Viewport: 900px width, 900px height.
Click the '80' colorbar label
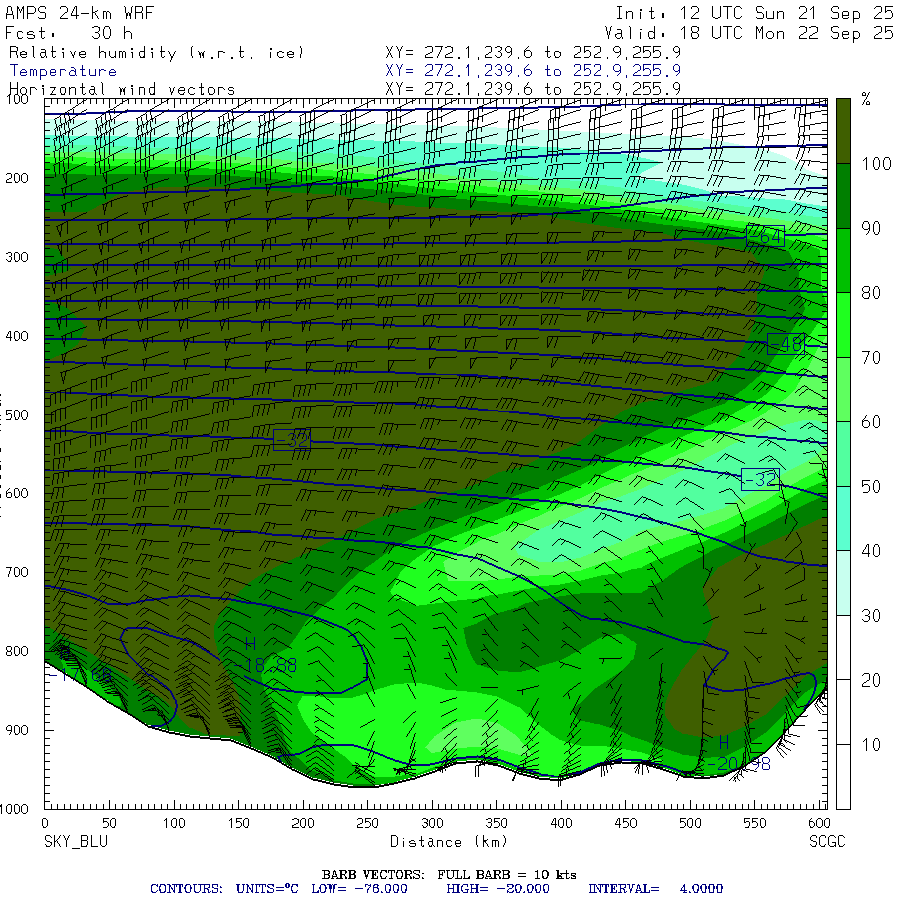871,293
